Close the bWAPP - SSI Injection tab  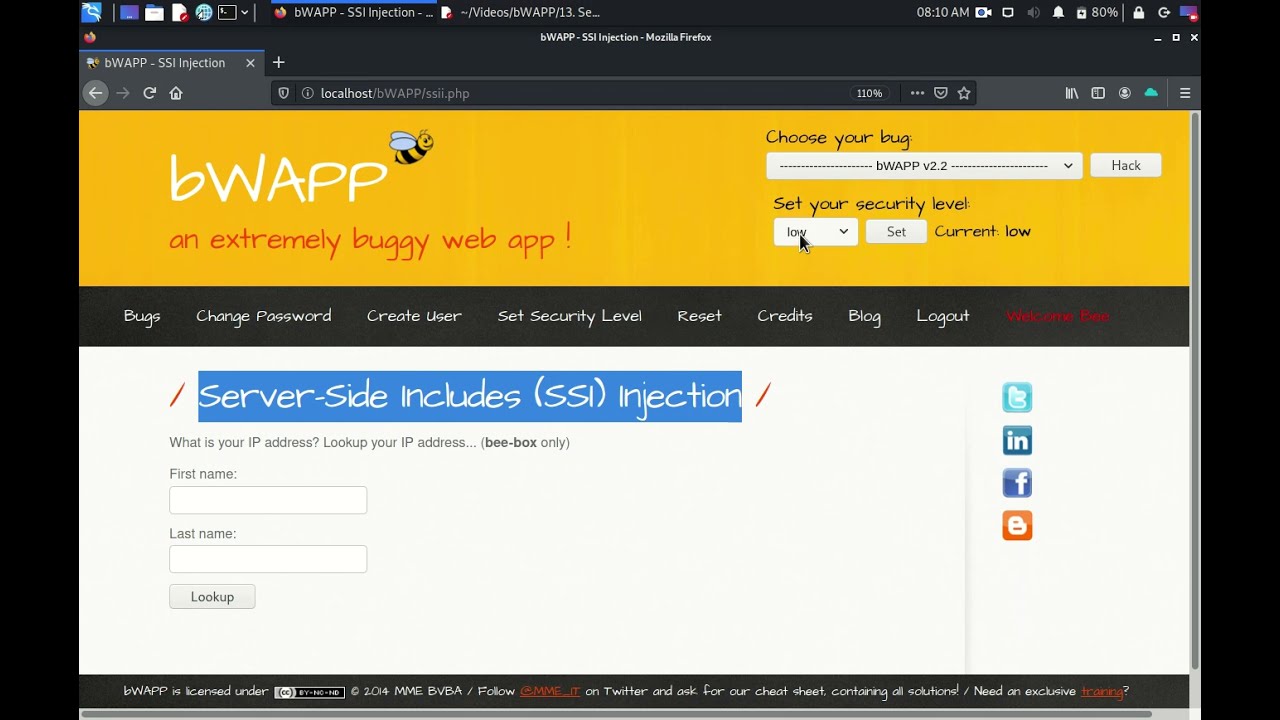[250, 62]
